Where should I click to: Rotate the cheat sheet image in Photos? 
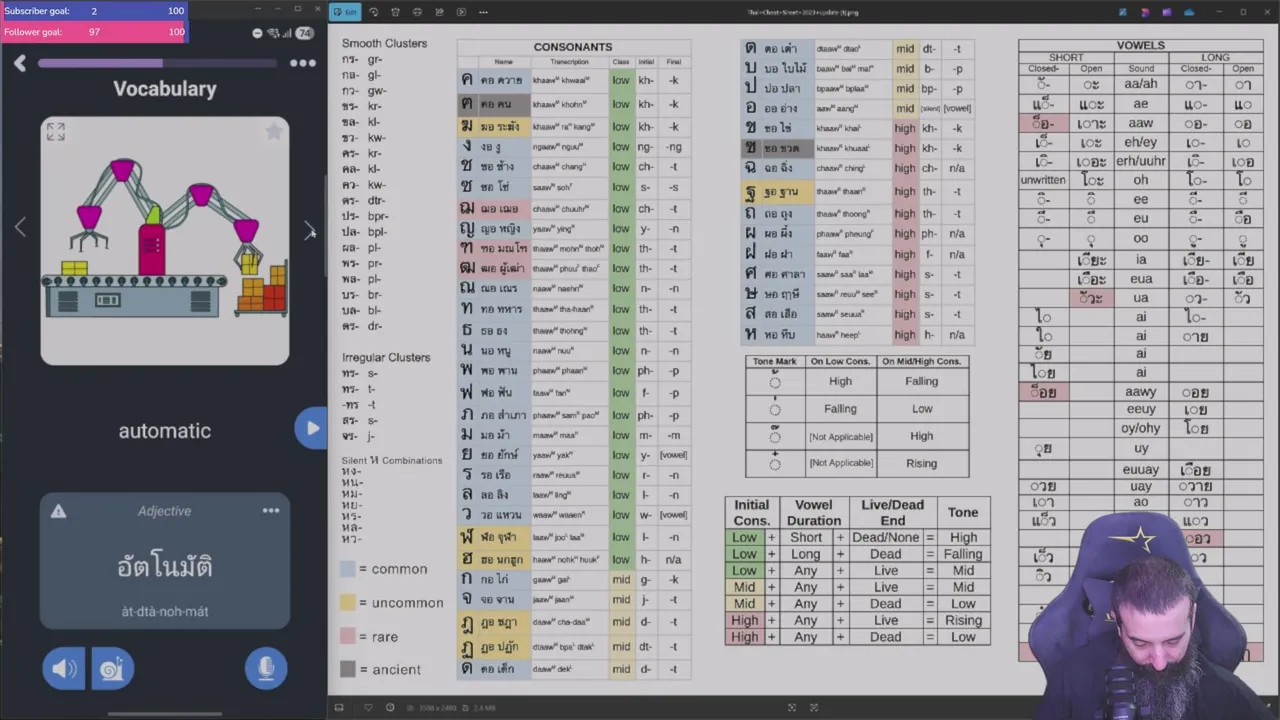(x=374, y=12)
